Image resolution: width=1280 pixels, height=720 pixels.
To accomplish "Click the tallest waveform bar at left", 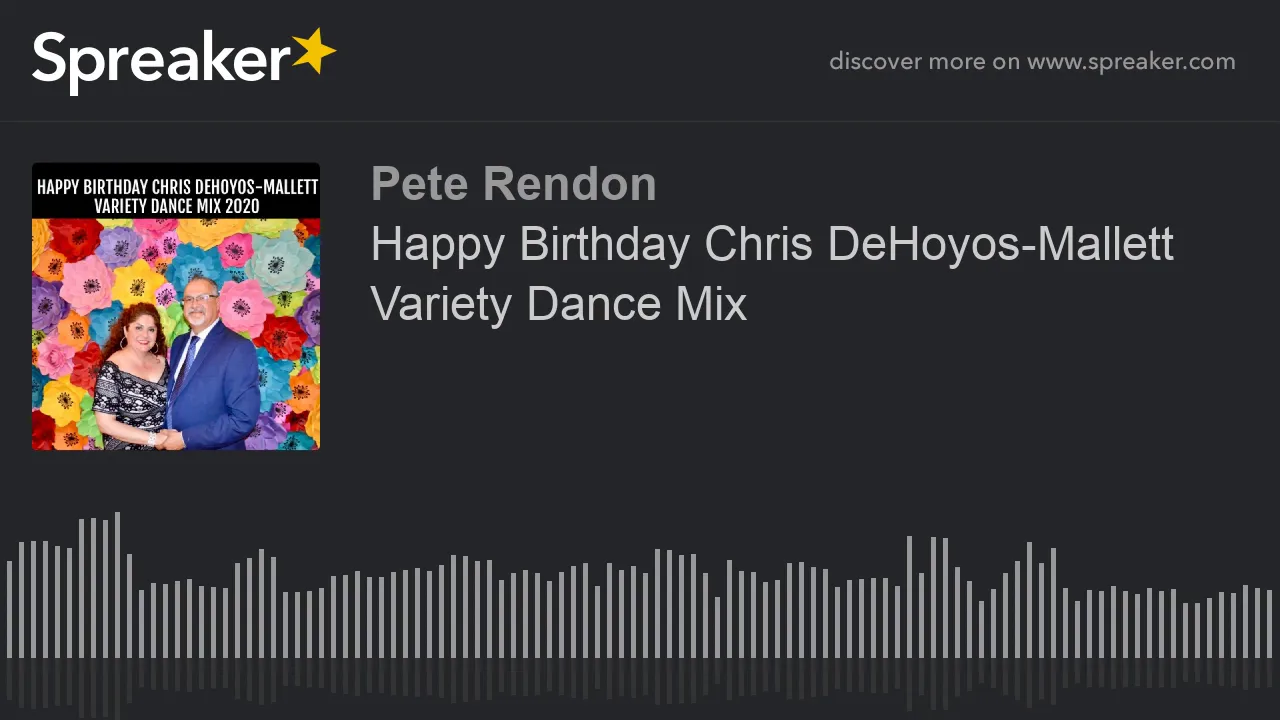I will pyautogui.click(x=117, y=585).
